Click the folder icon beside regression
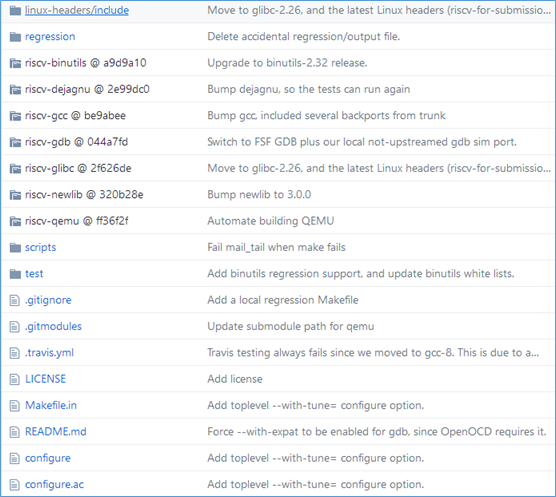This screenshot has height=497, width=556. [x=15, y=37]
